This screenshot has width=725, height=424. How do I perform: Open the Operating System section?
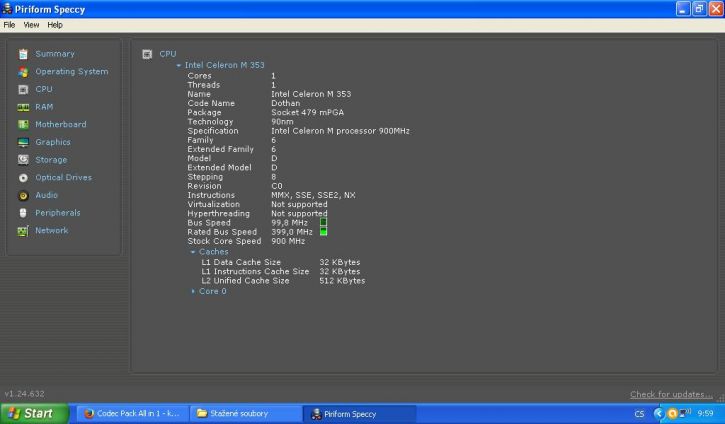coord(72,72)
